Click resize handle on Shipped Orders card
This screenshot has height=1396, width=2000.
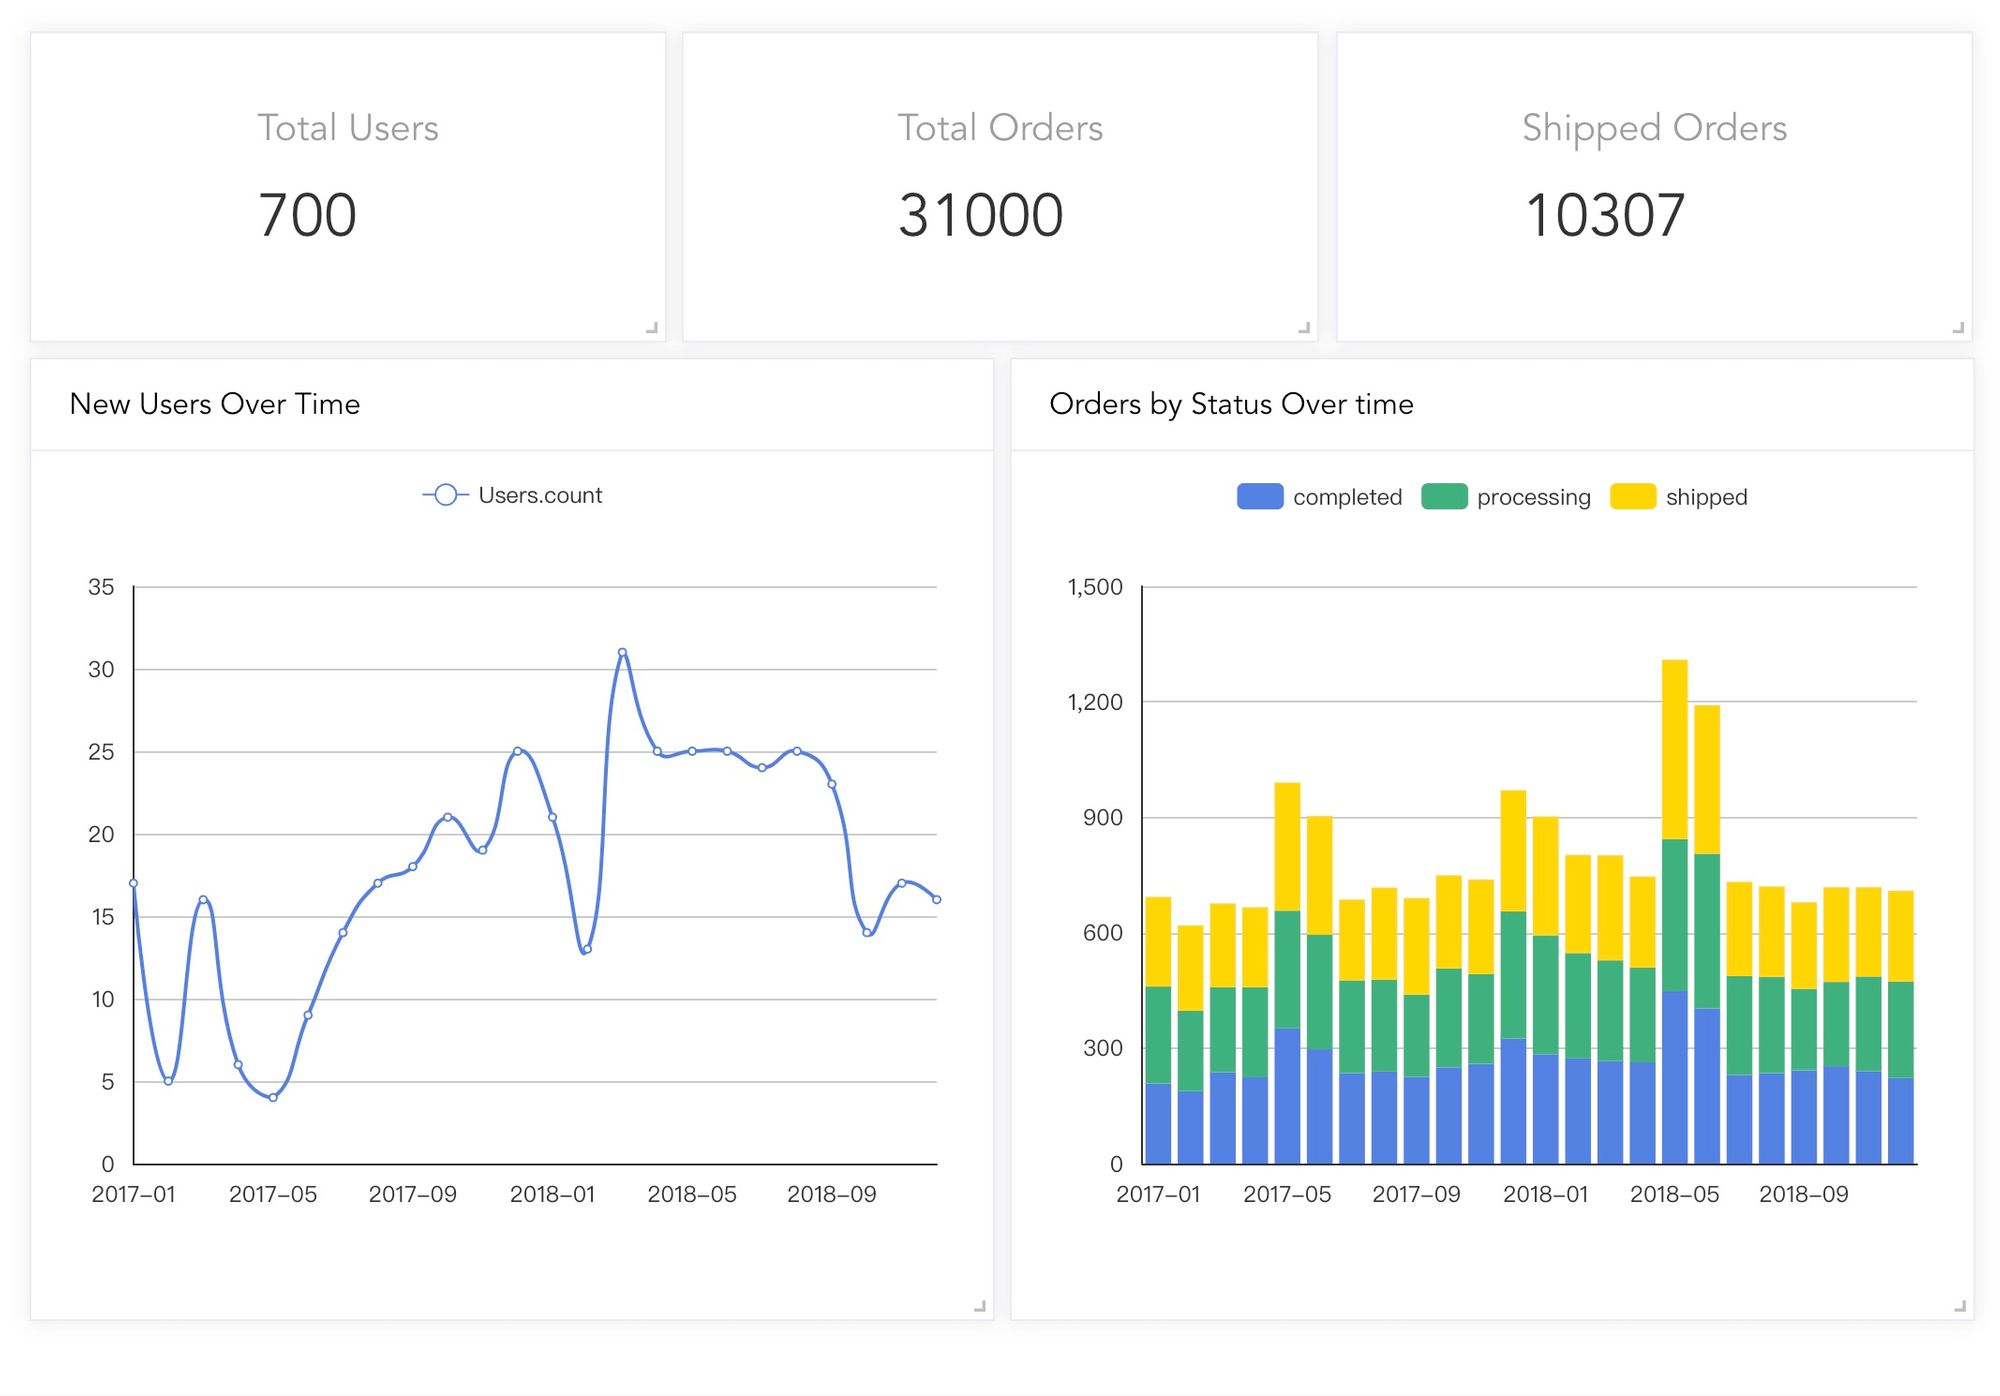1958,327
